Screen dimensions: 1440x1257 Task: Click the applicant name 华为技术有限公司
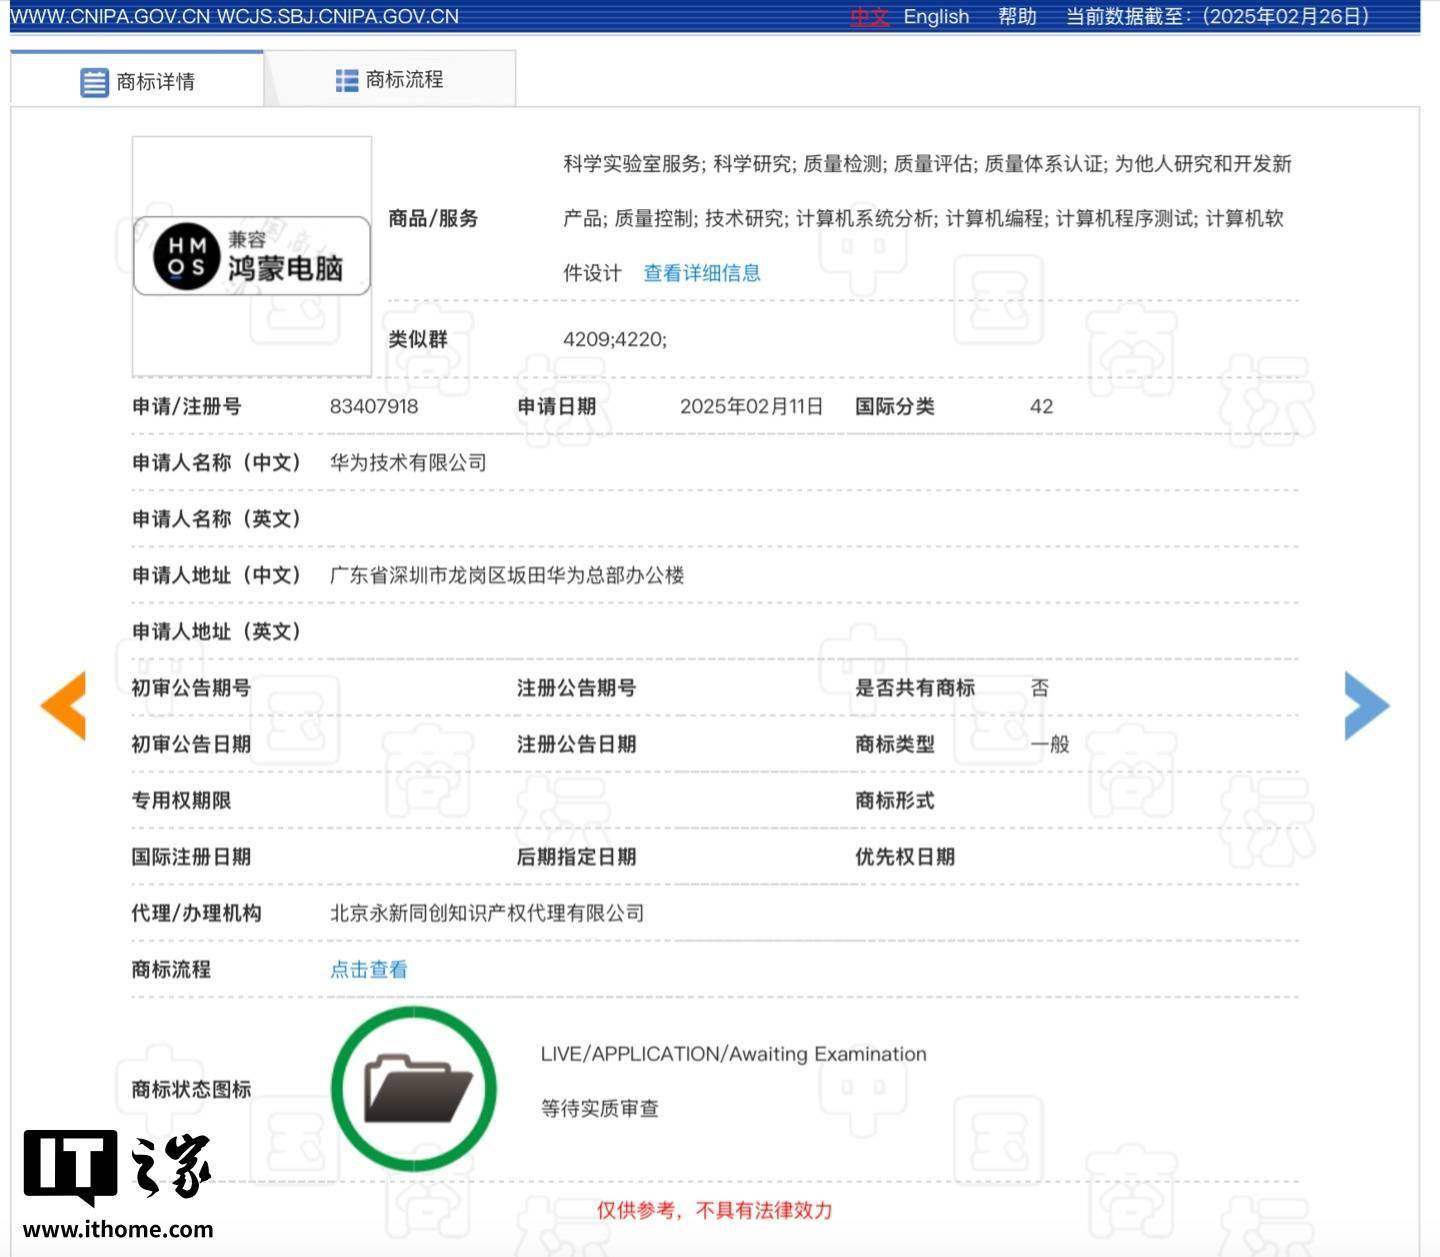(408, 462)
